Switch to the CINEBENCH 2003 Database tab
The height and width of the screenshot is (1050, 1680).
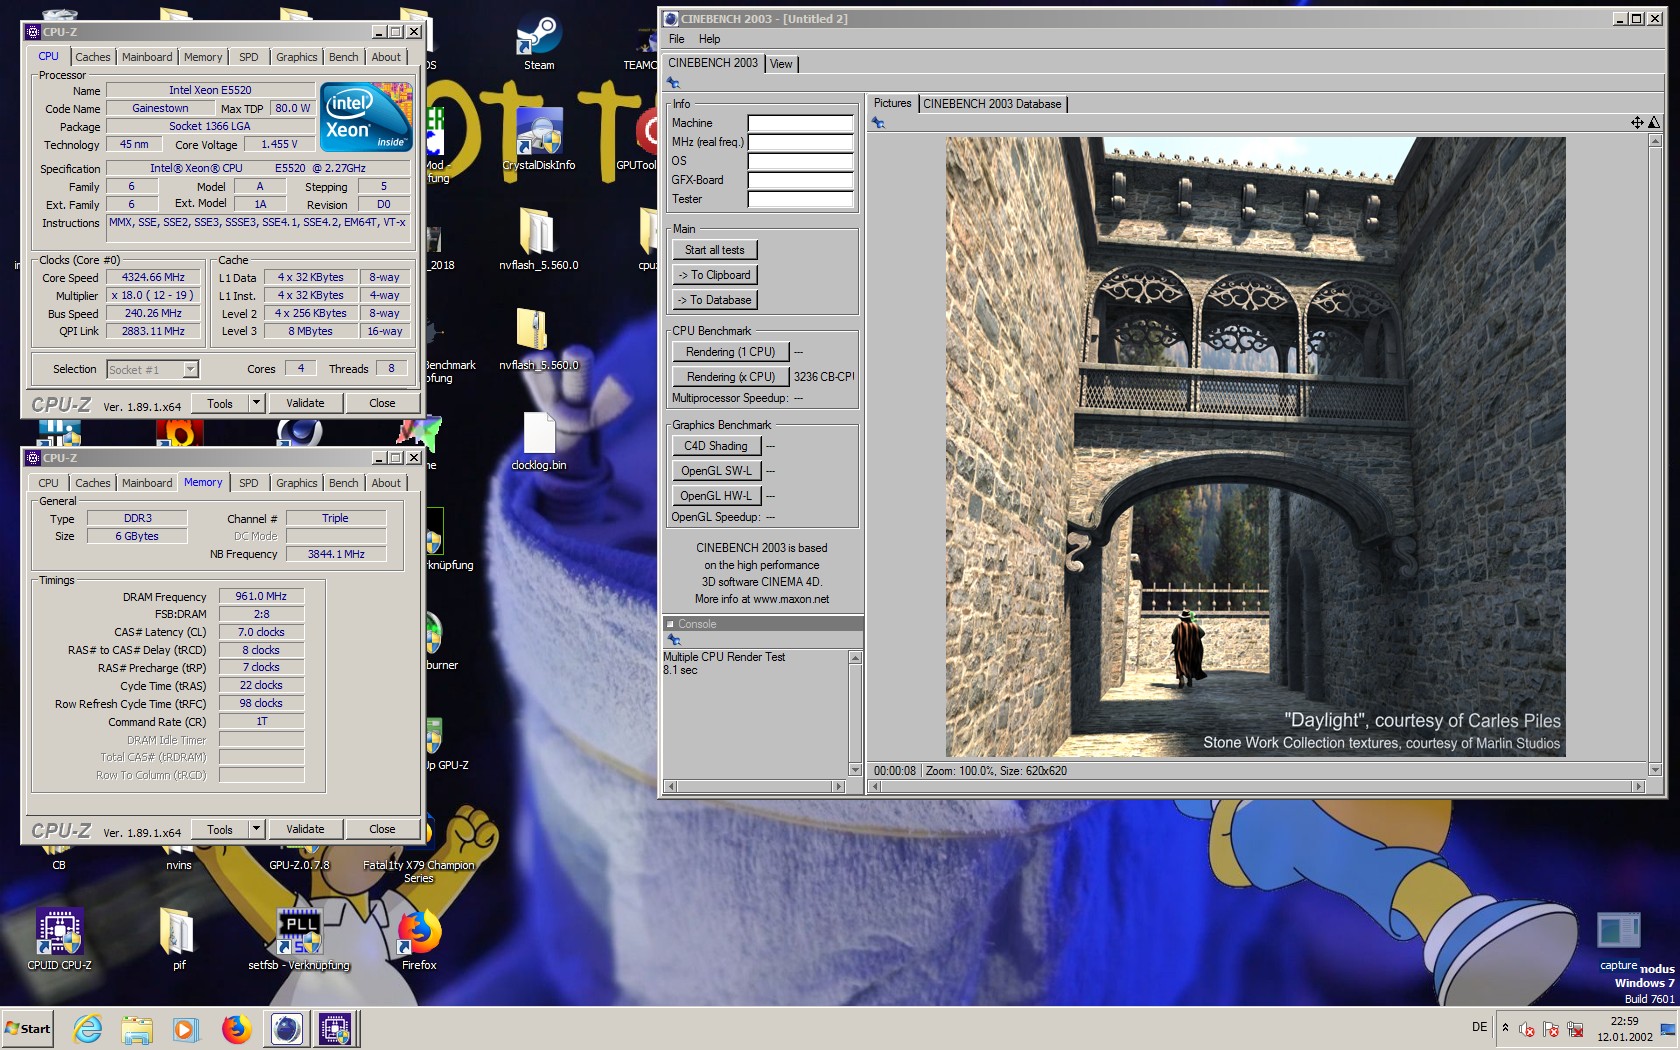point(992,104)
